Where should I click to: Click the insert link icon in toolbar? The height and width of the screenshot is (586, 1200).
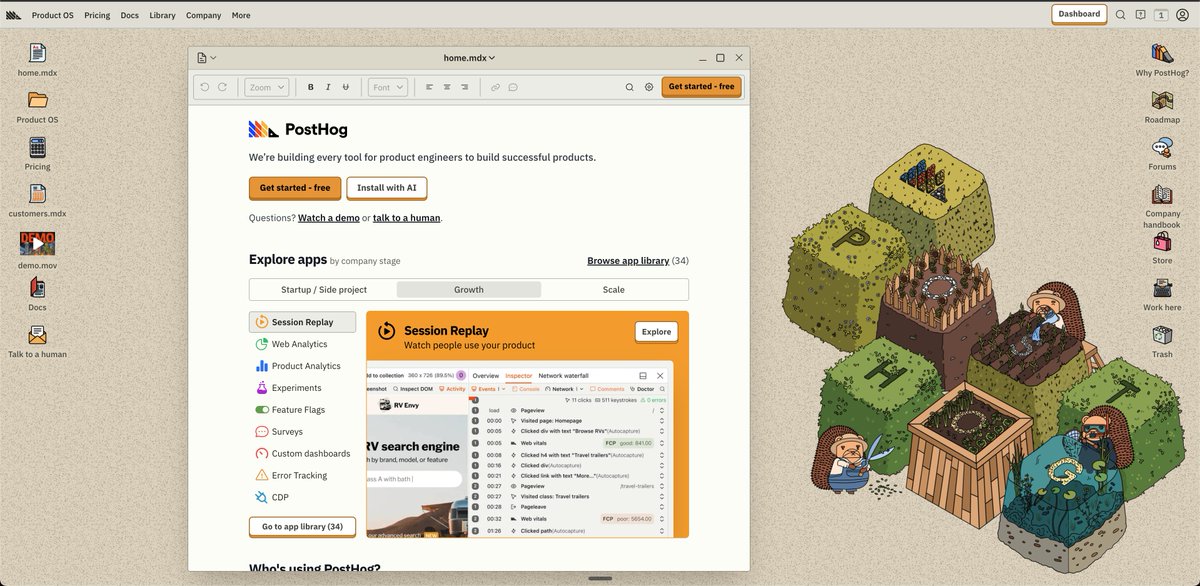click(495, 87)
